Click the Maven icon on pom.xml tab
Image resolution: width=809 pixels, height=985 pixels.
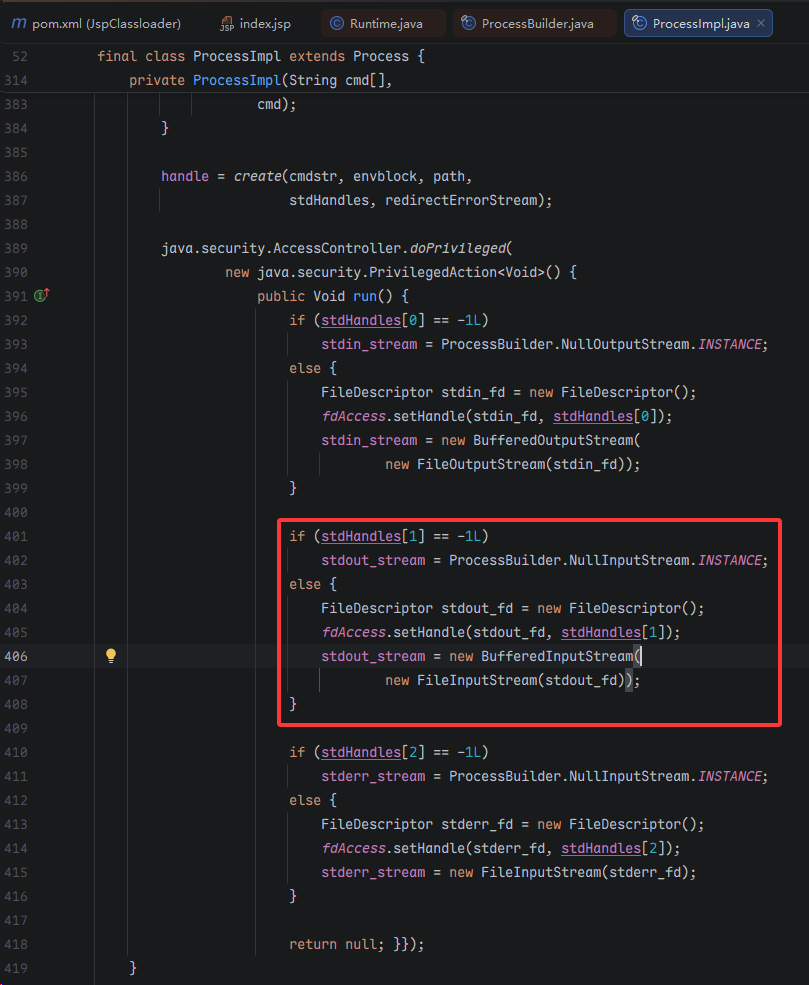point(18,23)
